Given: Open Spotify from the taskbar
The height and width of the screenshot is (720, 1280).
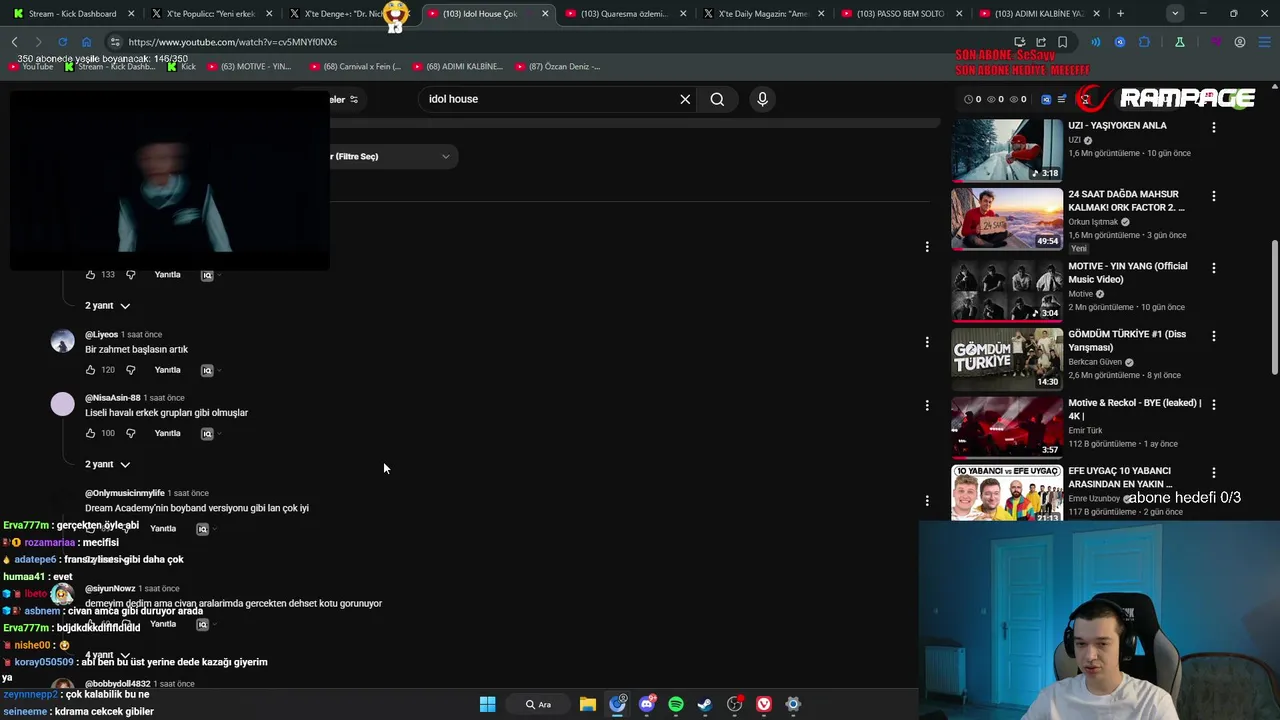Looking at the screenshot, I should click(676, 704).
